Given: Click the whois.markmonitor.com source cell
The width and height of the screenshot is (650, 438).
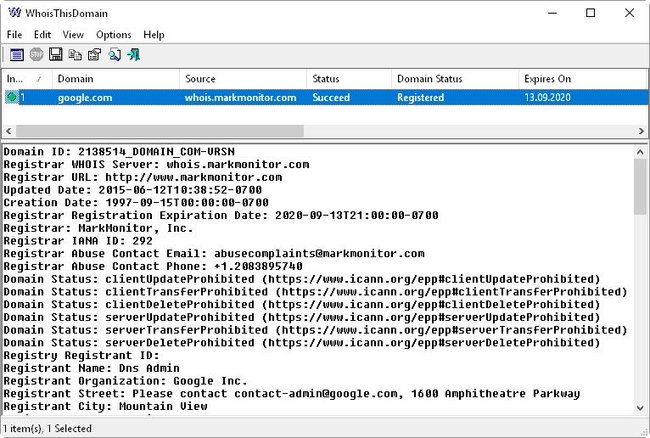Looking at the screenshot, I should pos(240,98).
